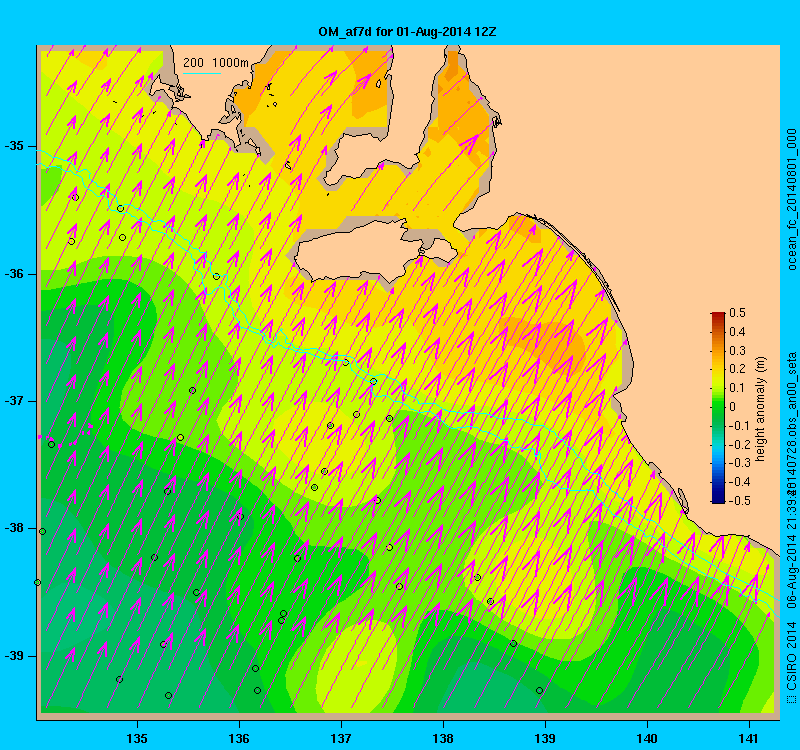Click the 0.1 colorbar tick label
Image resolution: width=800 pixels, height=750 pixels.
(x=737, y=388)
